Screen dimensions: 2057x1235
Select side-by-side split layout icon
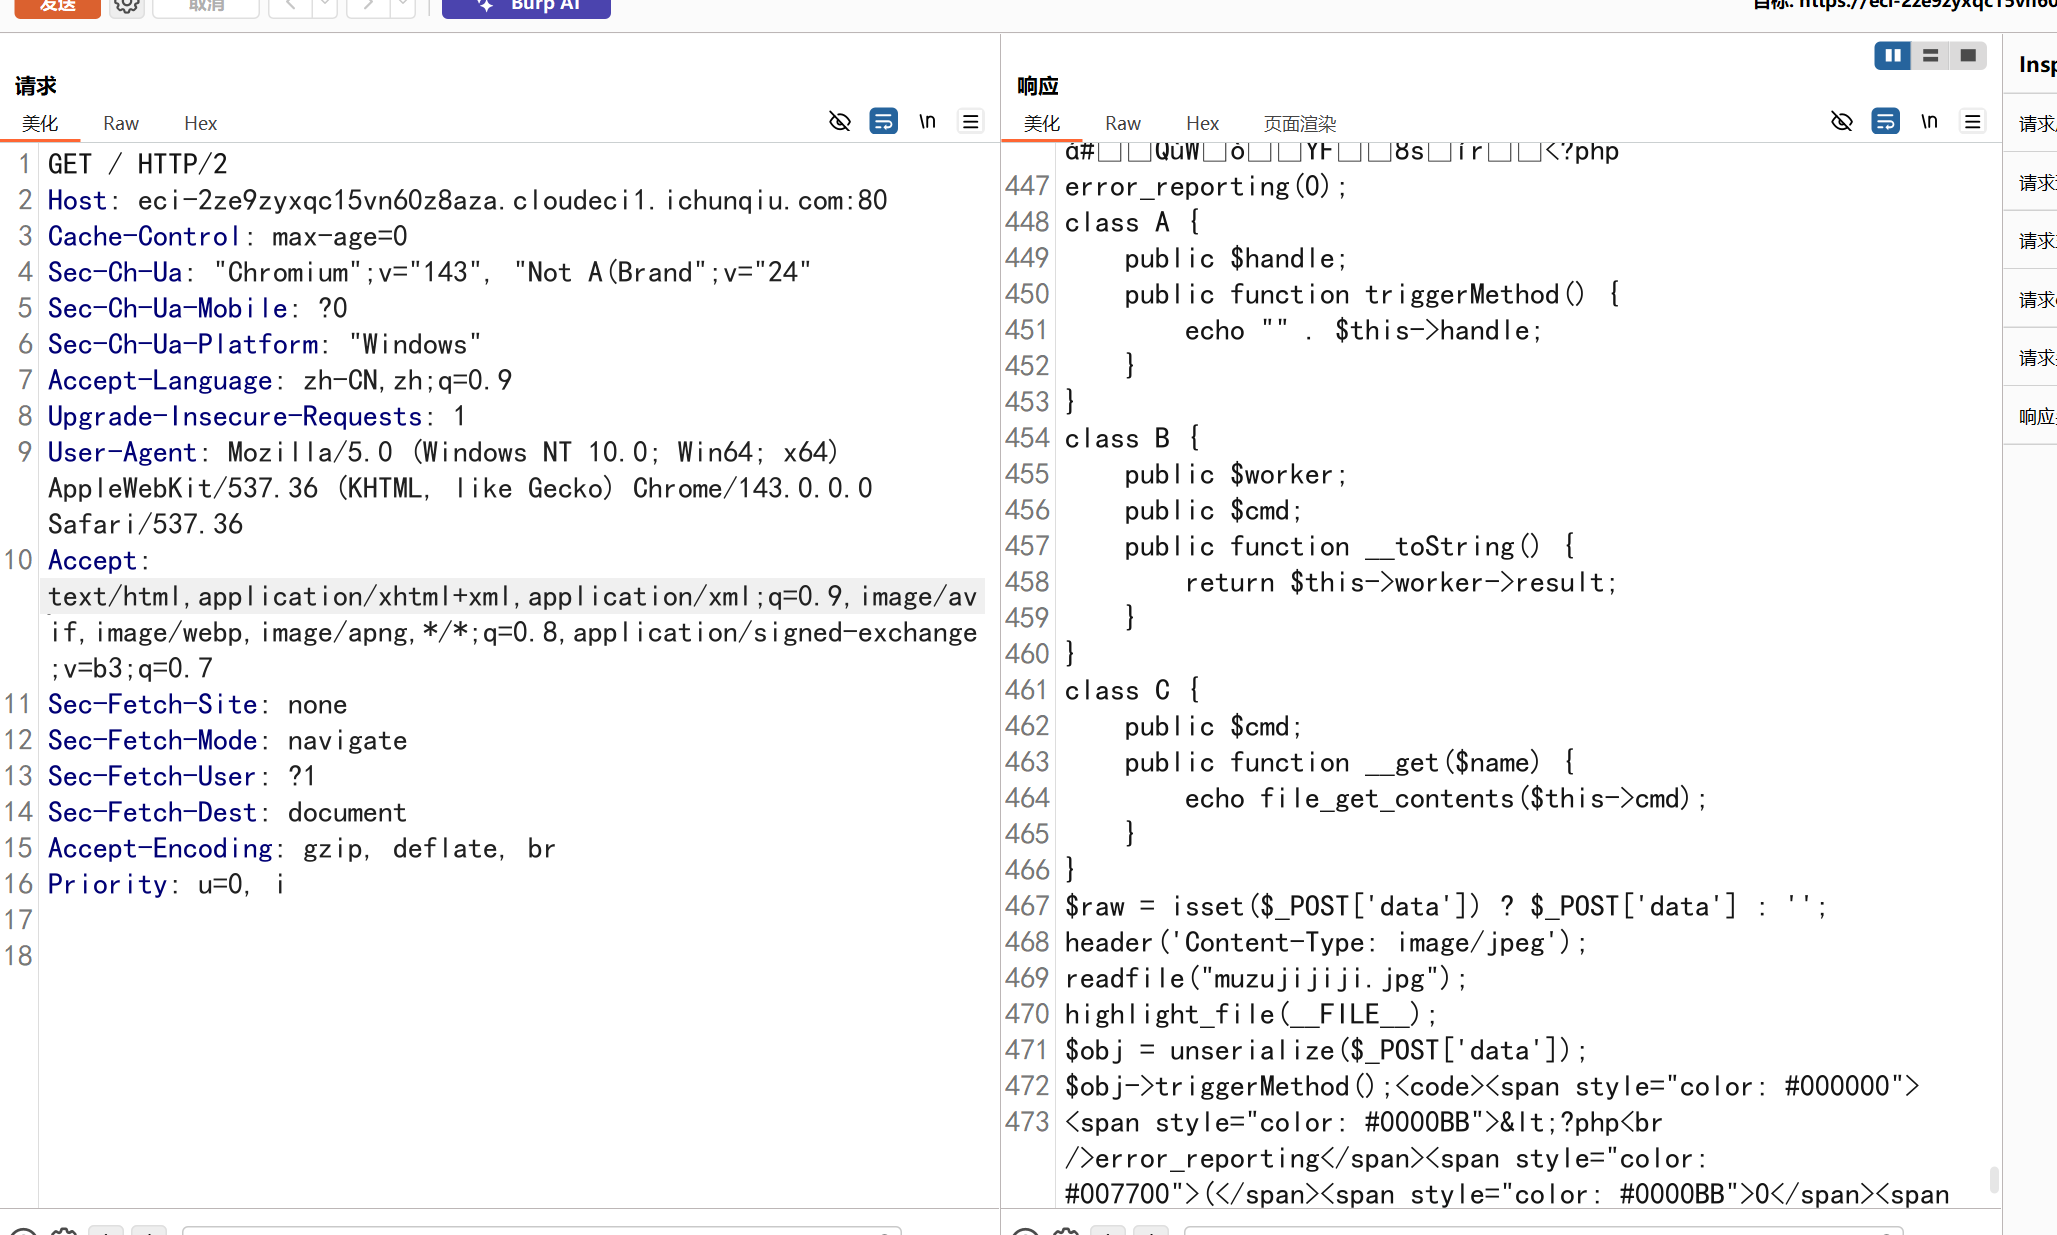[x=1892, y=56]
